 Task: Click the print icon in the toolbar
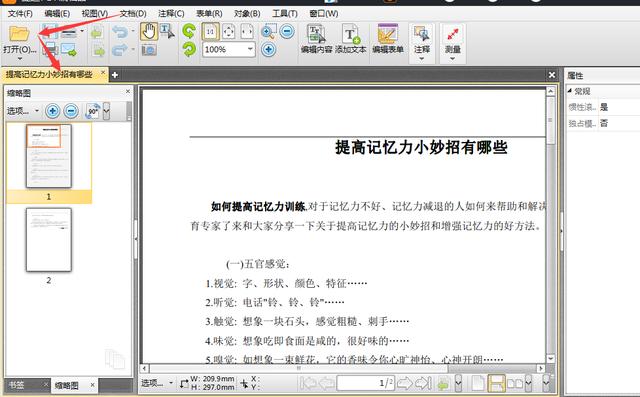click(x=50, y=49)
